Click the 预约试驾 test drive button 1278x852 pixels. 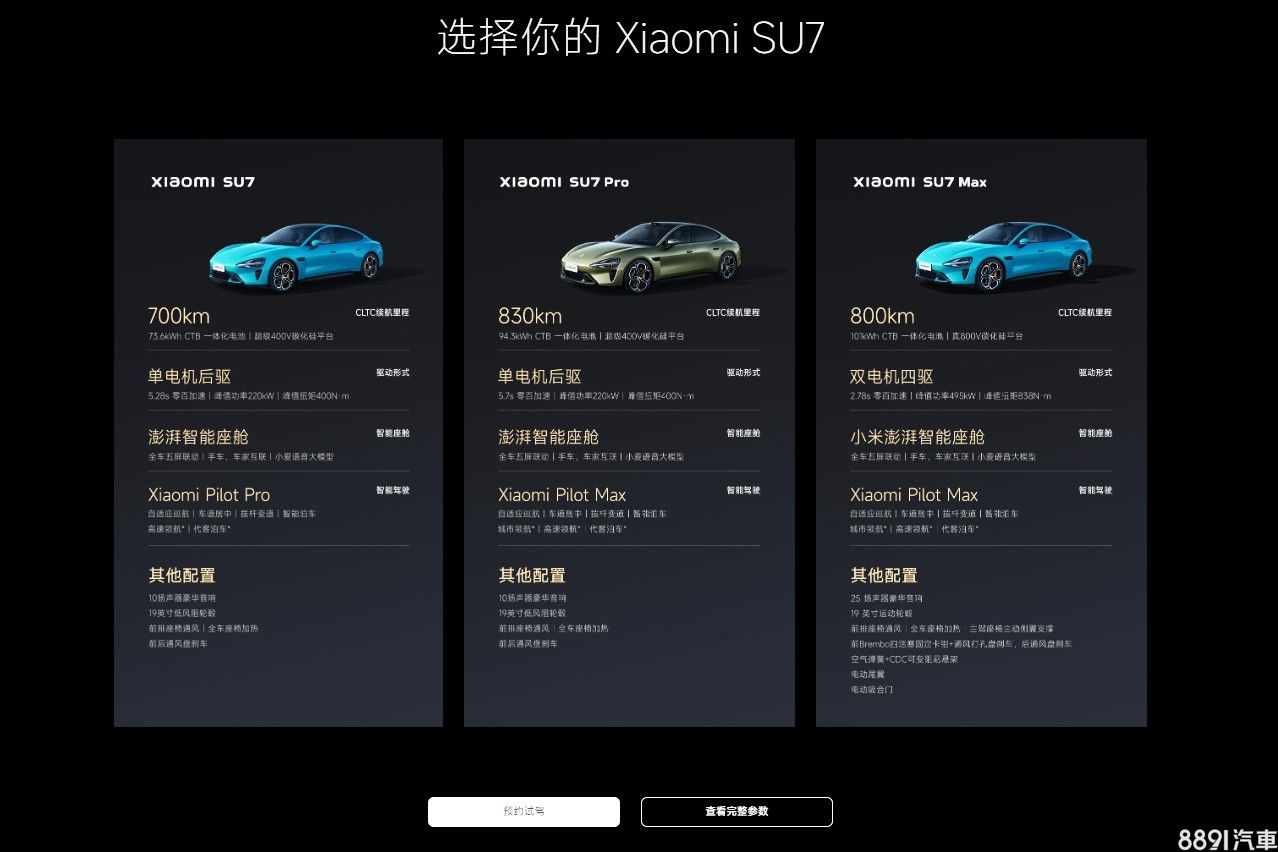524,812
